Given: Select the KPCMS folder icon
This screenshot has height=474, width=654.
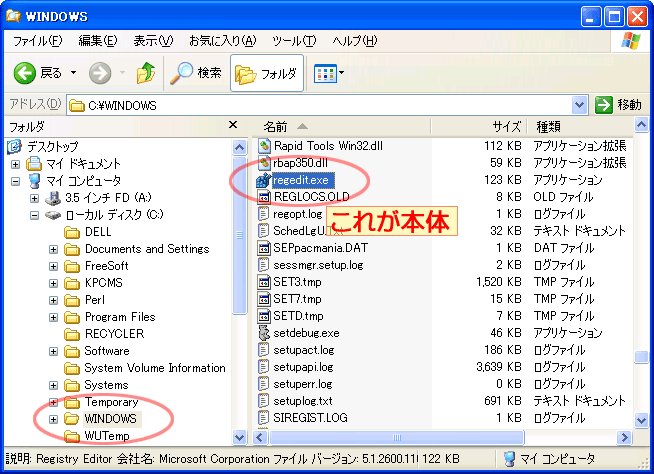Looking at the screenshot, I should click(72, 283).
